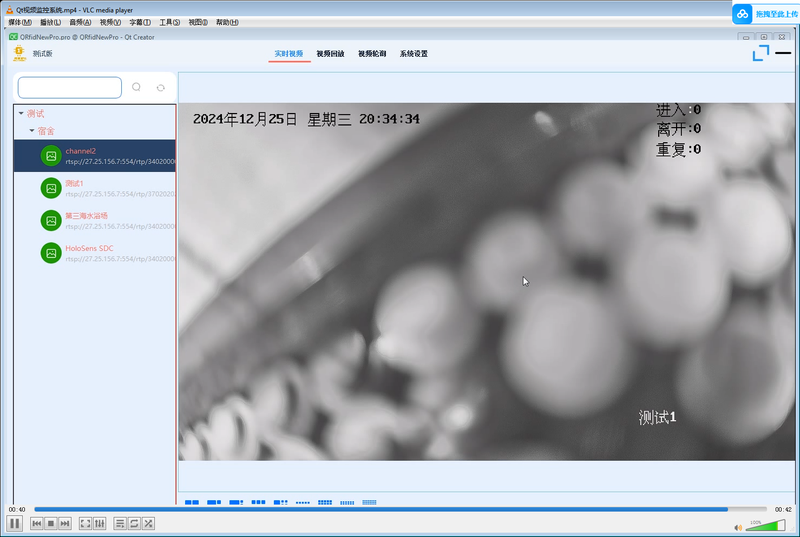Show the VLC playlist
This screenshot has width=800, height=537.
coord(120,523)
